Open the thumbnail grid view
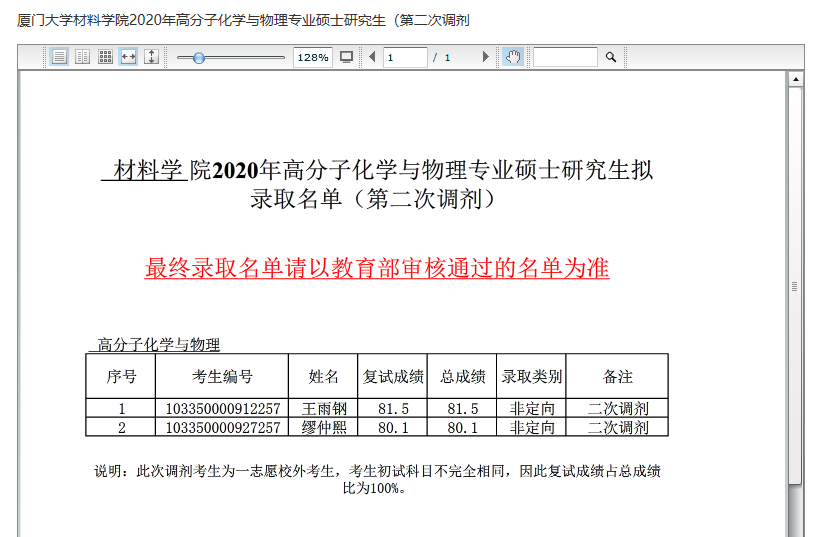Viewport: 819px width, 537px height. point(105,57)
